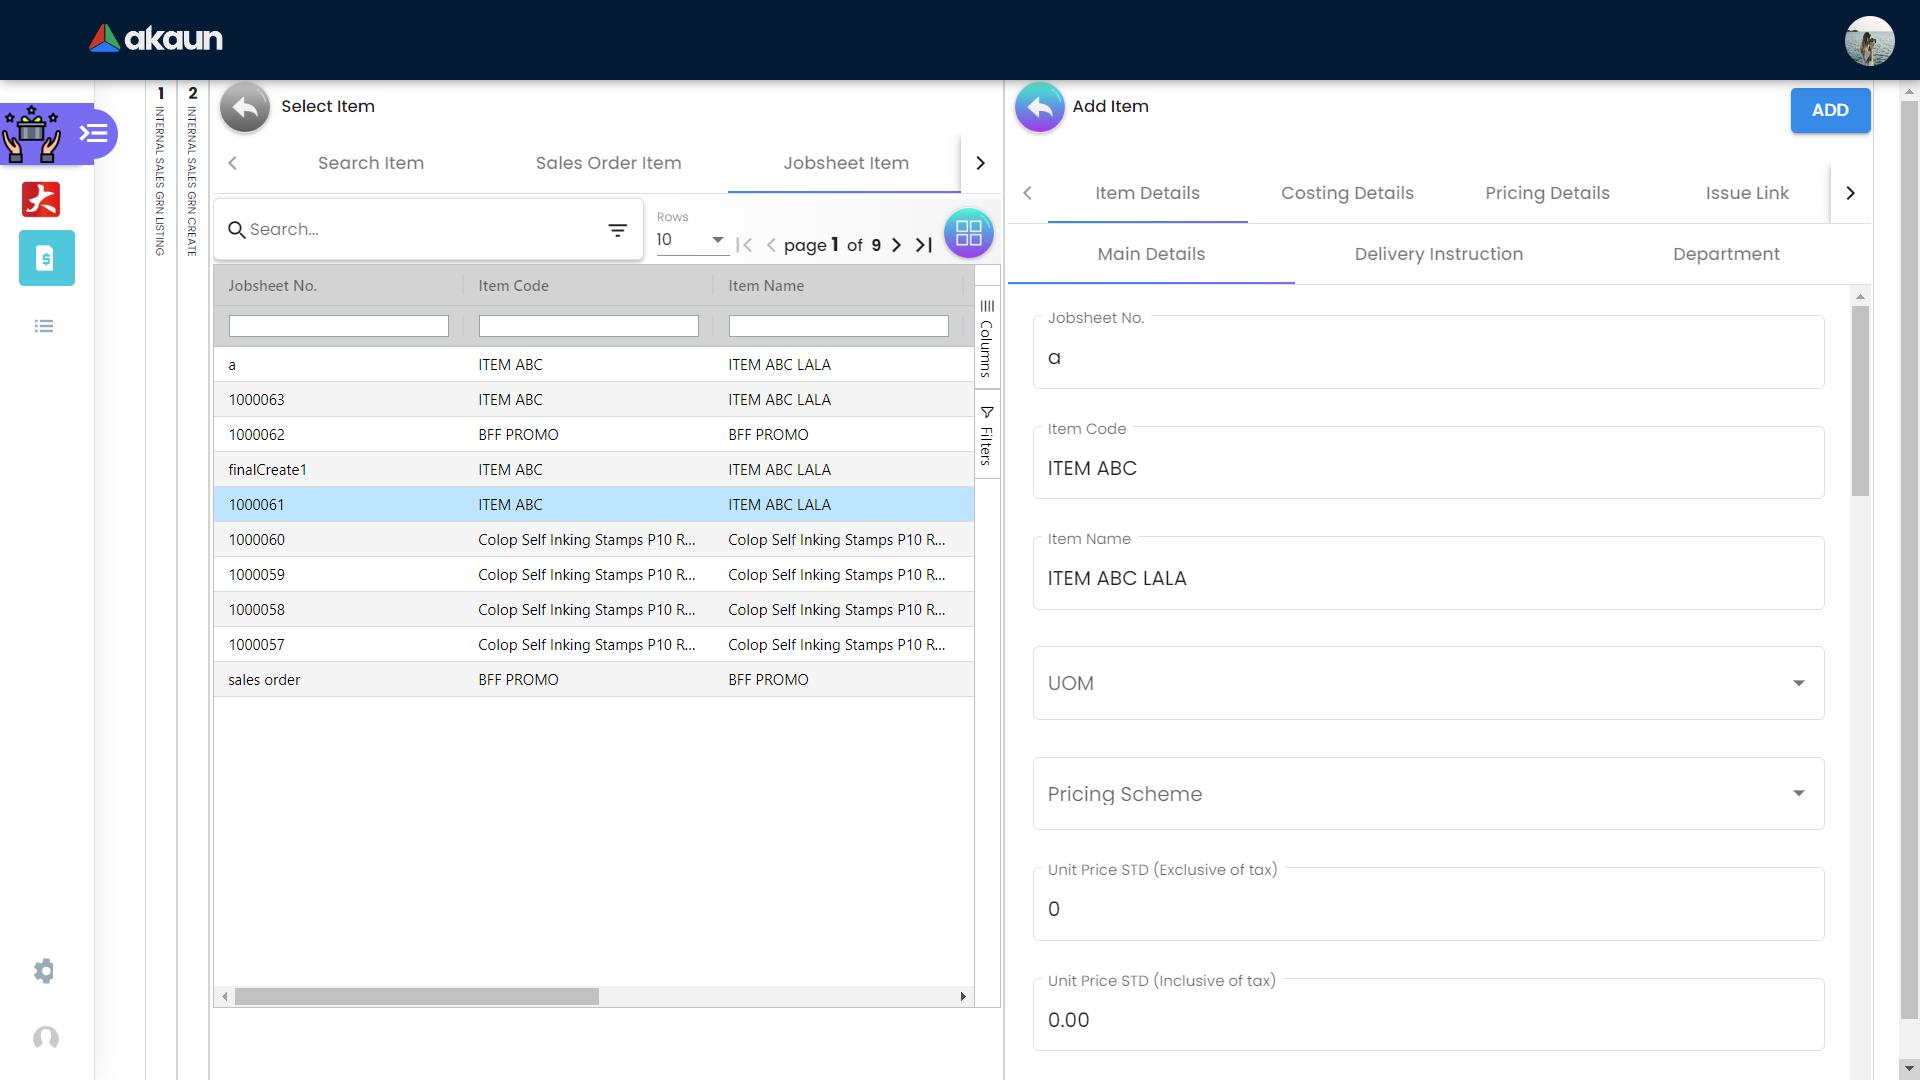Click the list menu sidebar icon
Image resolution: width=1920 pixels, height=1080 pixels.
click(x=44, y=326)
